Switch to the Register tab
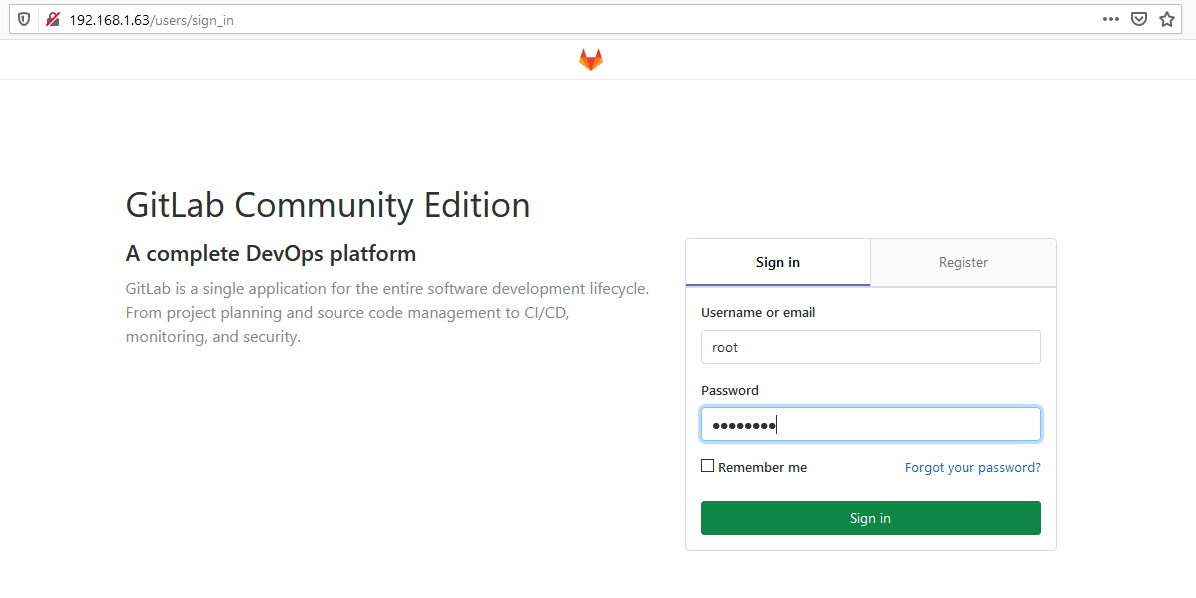 coord(963,262)
